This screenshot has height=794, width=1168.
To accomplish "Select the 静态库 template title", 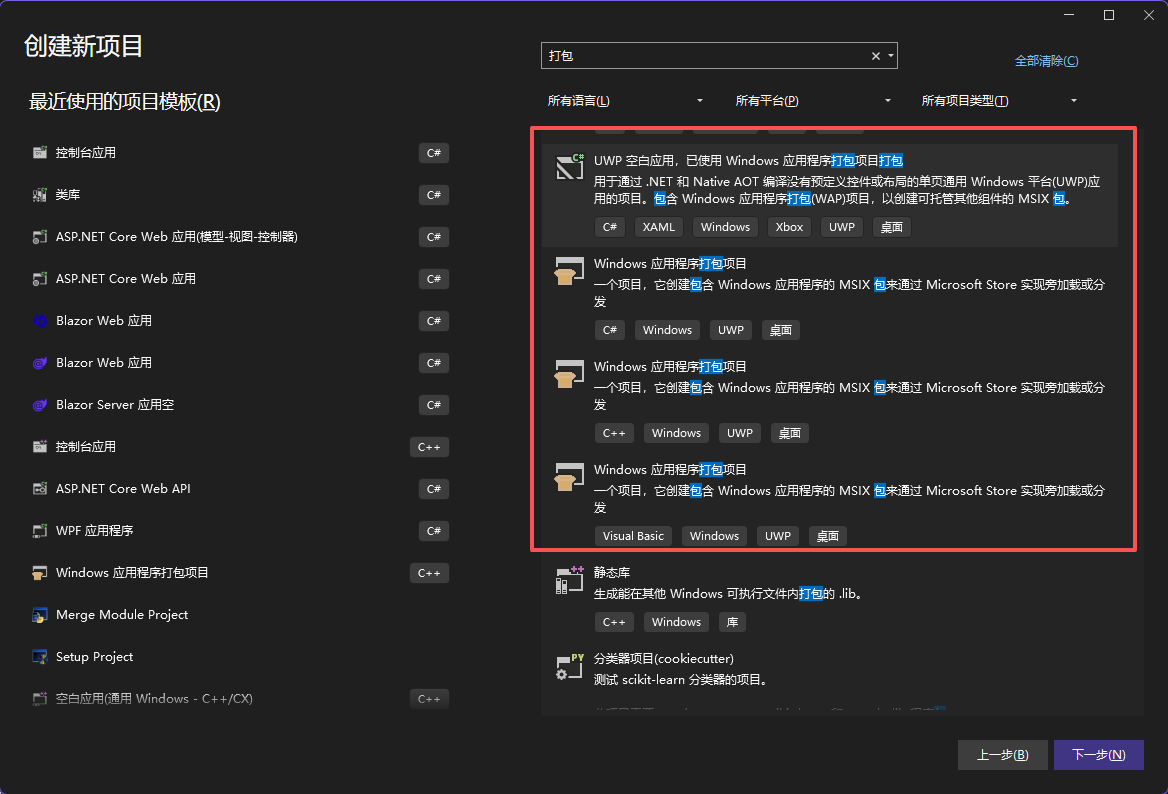I will (x=612, y=572).
